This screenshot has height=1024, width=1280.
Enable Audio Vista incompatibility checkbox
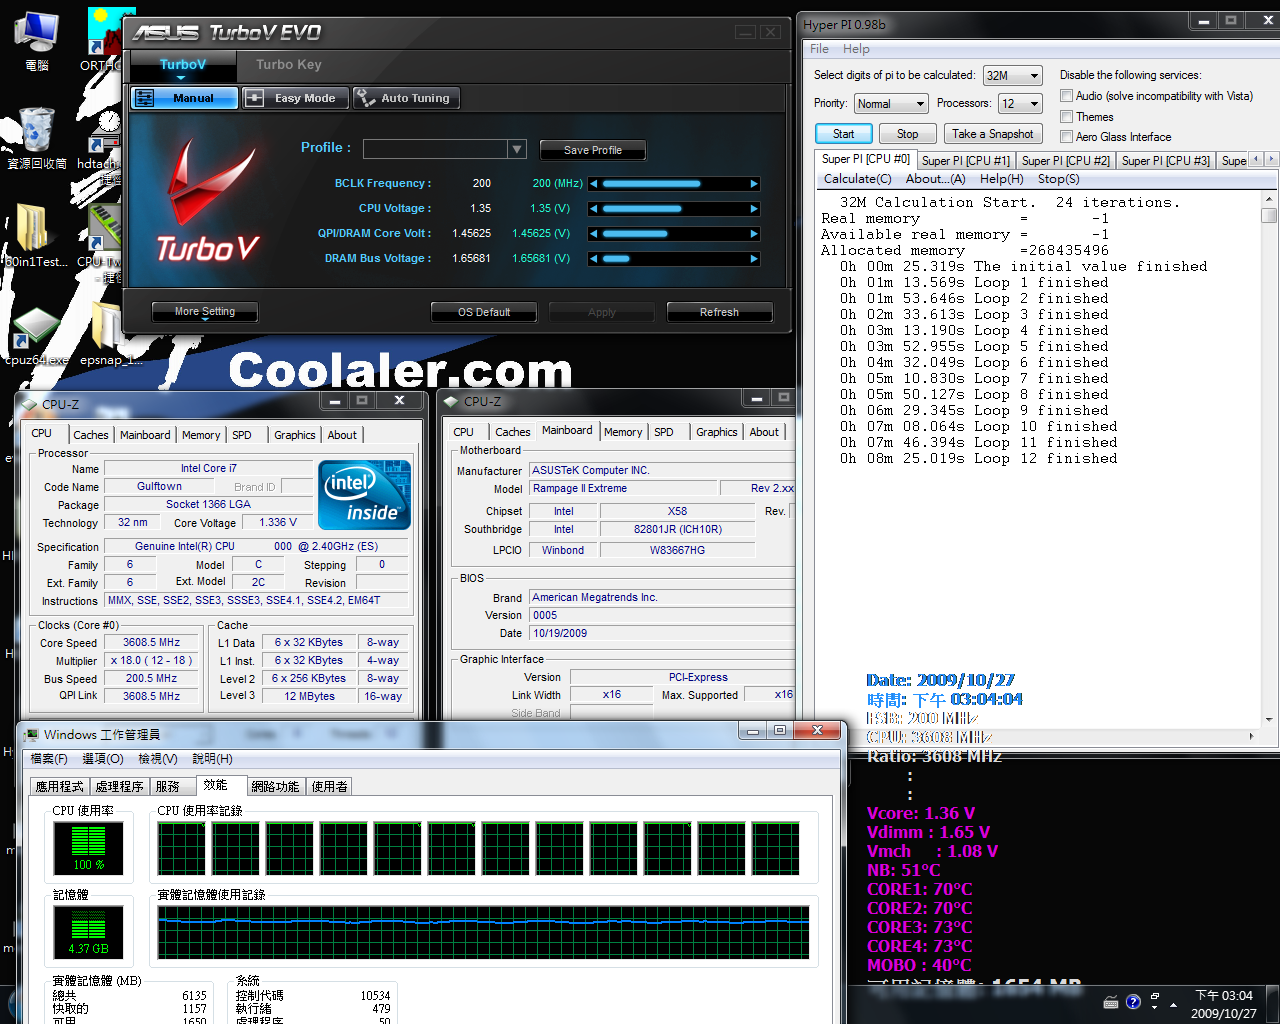pos(1067,96)
